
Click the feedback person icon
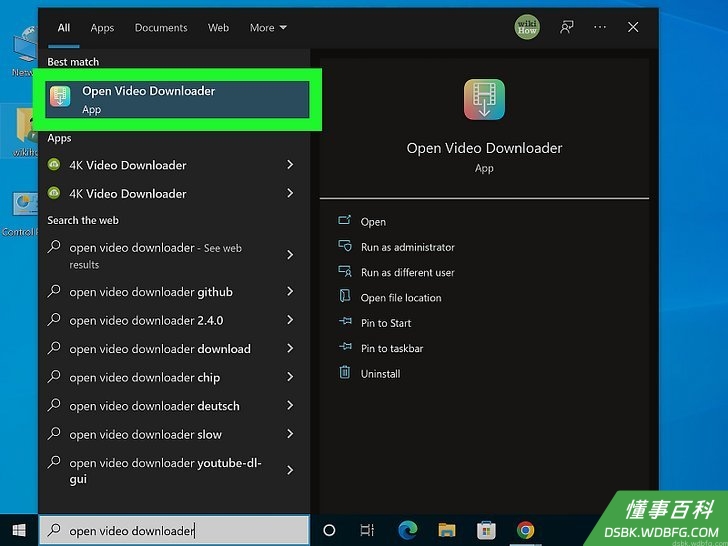click(566, 27)
